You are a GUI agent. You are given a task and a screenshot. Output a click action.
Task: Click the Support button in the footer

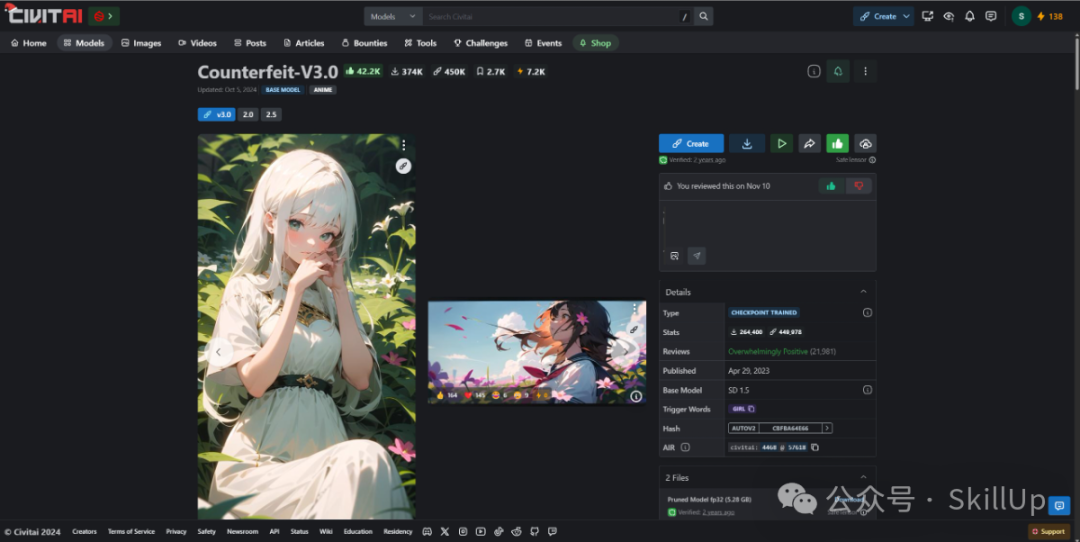(1048, 532)
